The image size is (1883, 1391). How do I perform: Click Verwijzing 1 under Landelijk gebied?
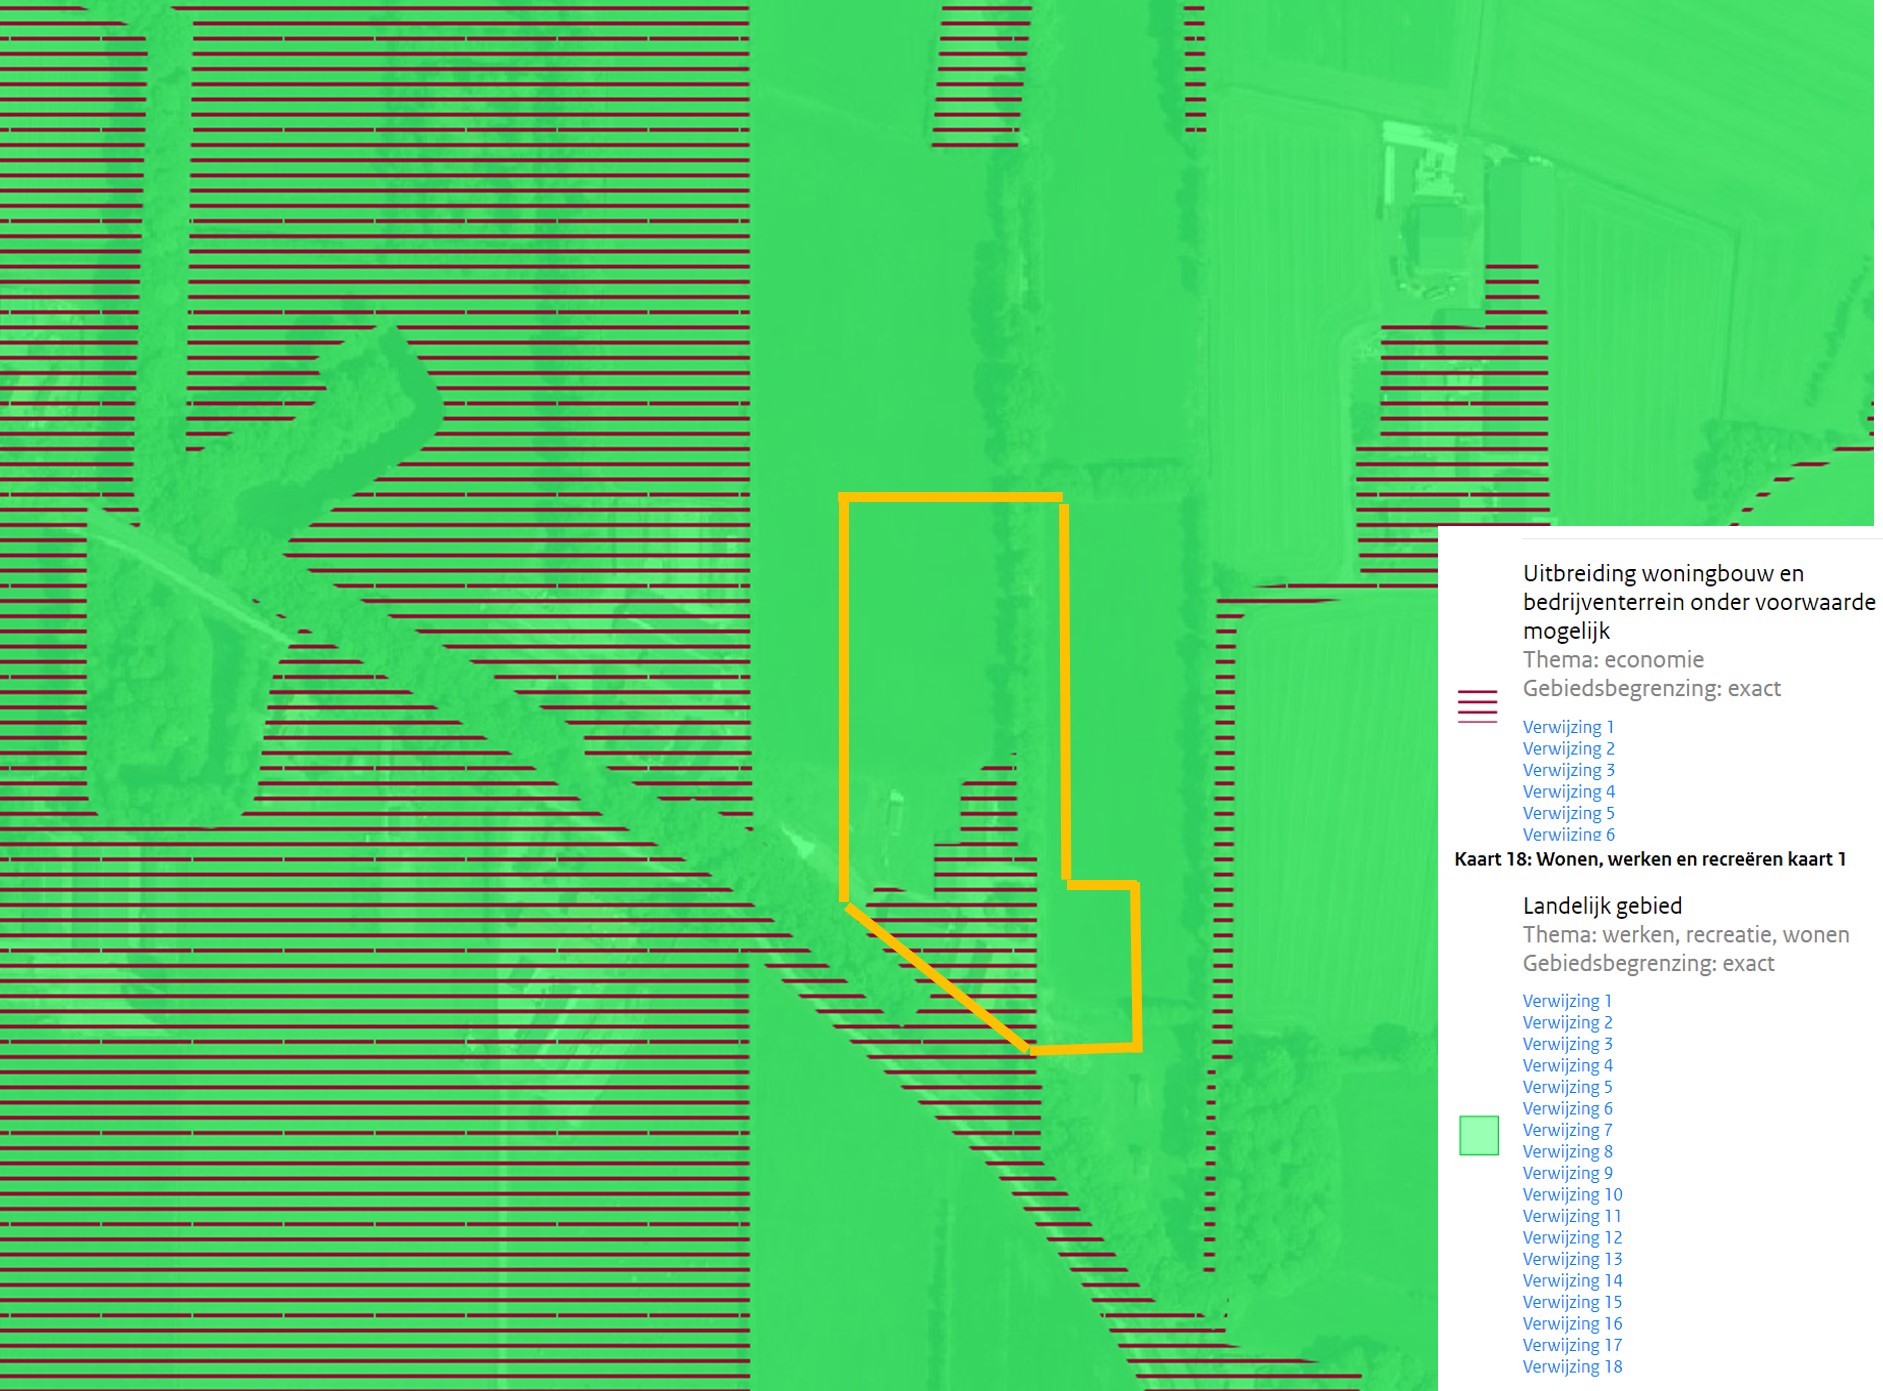point(1567,1001)
